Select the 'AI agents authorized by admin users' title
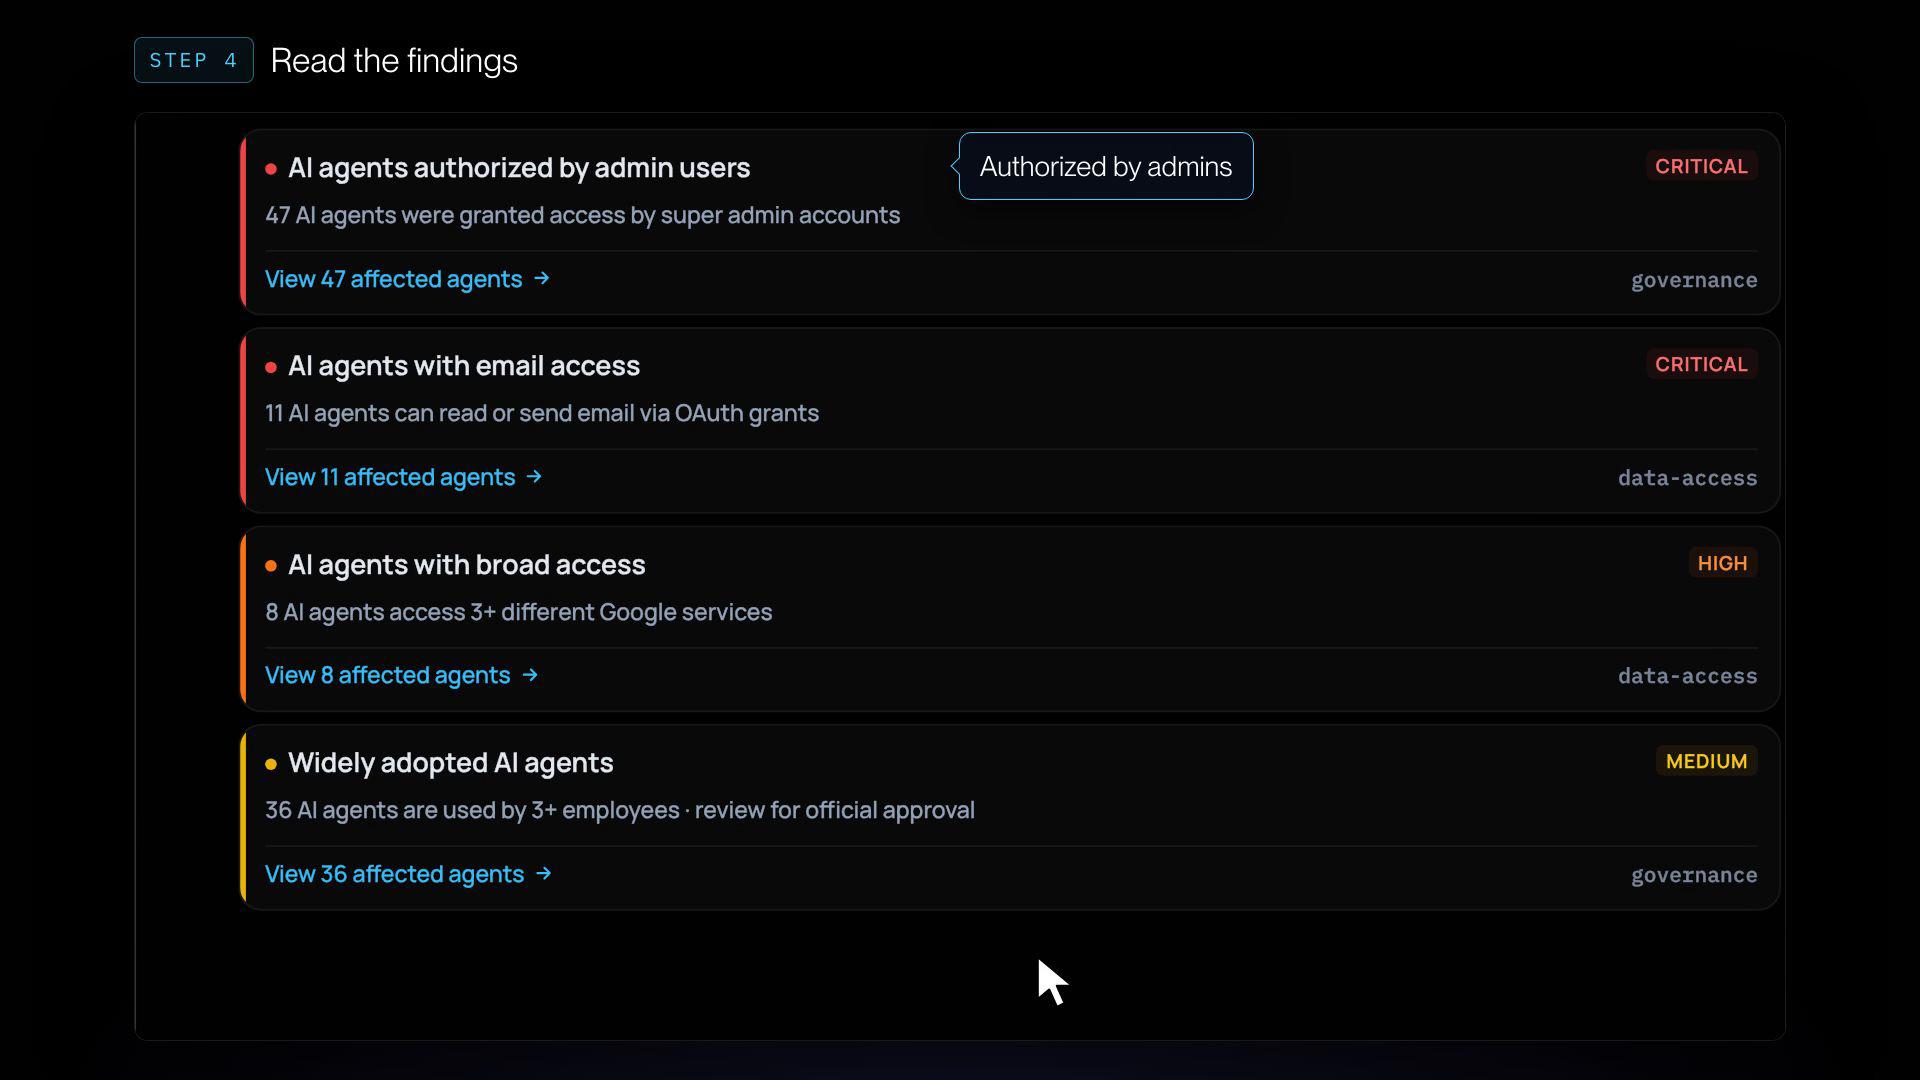 [x=519, y=168]
